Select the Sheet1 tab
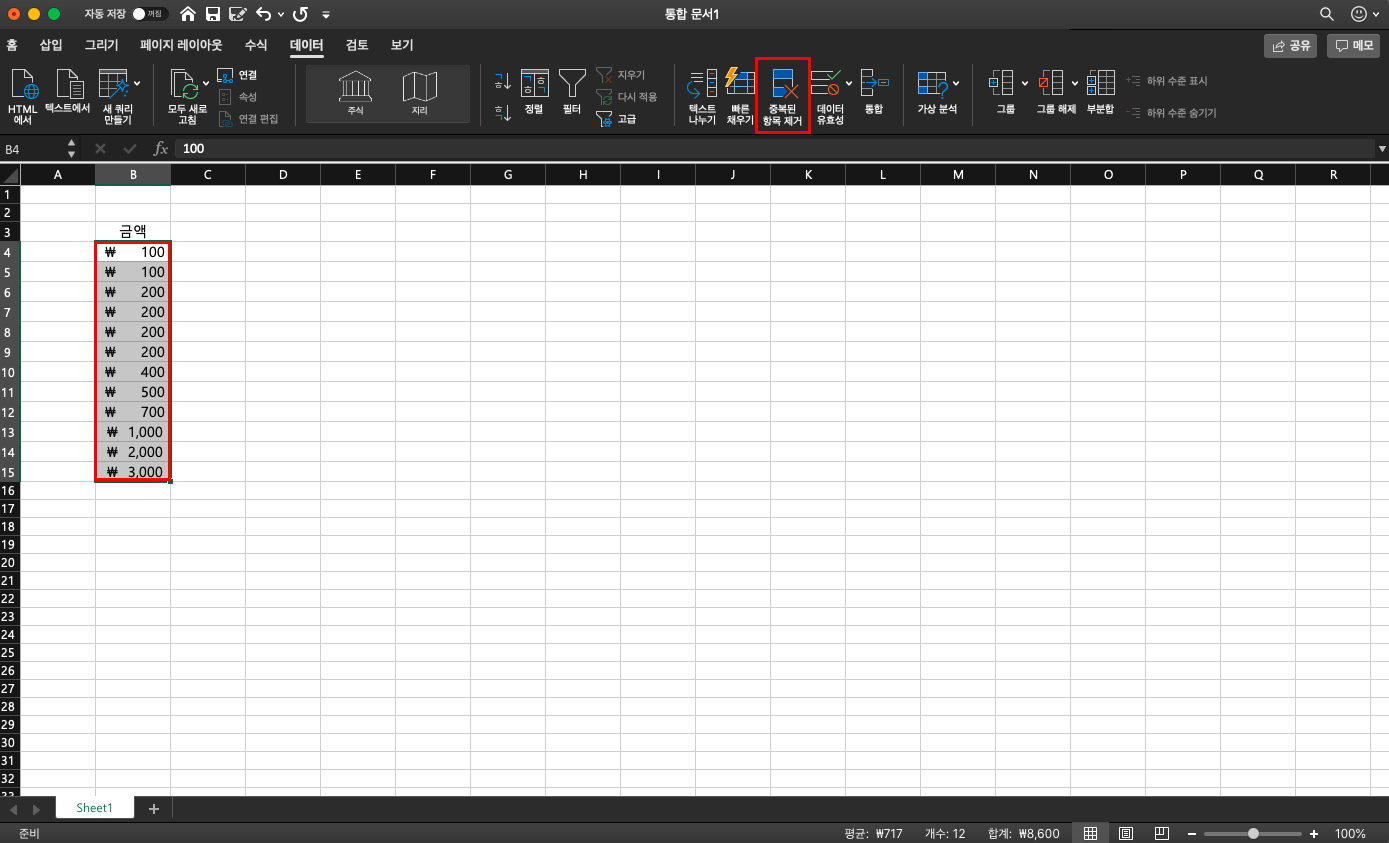 click(95, 808)
